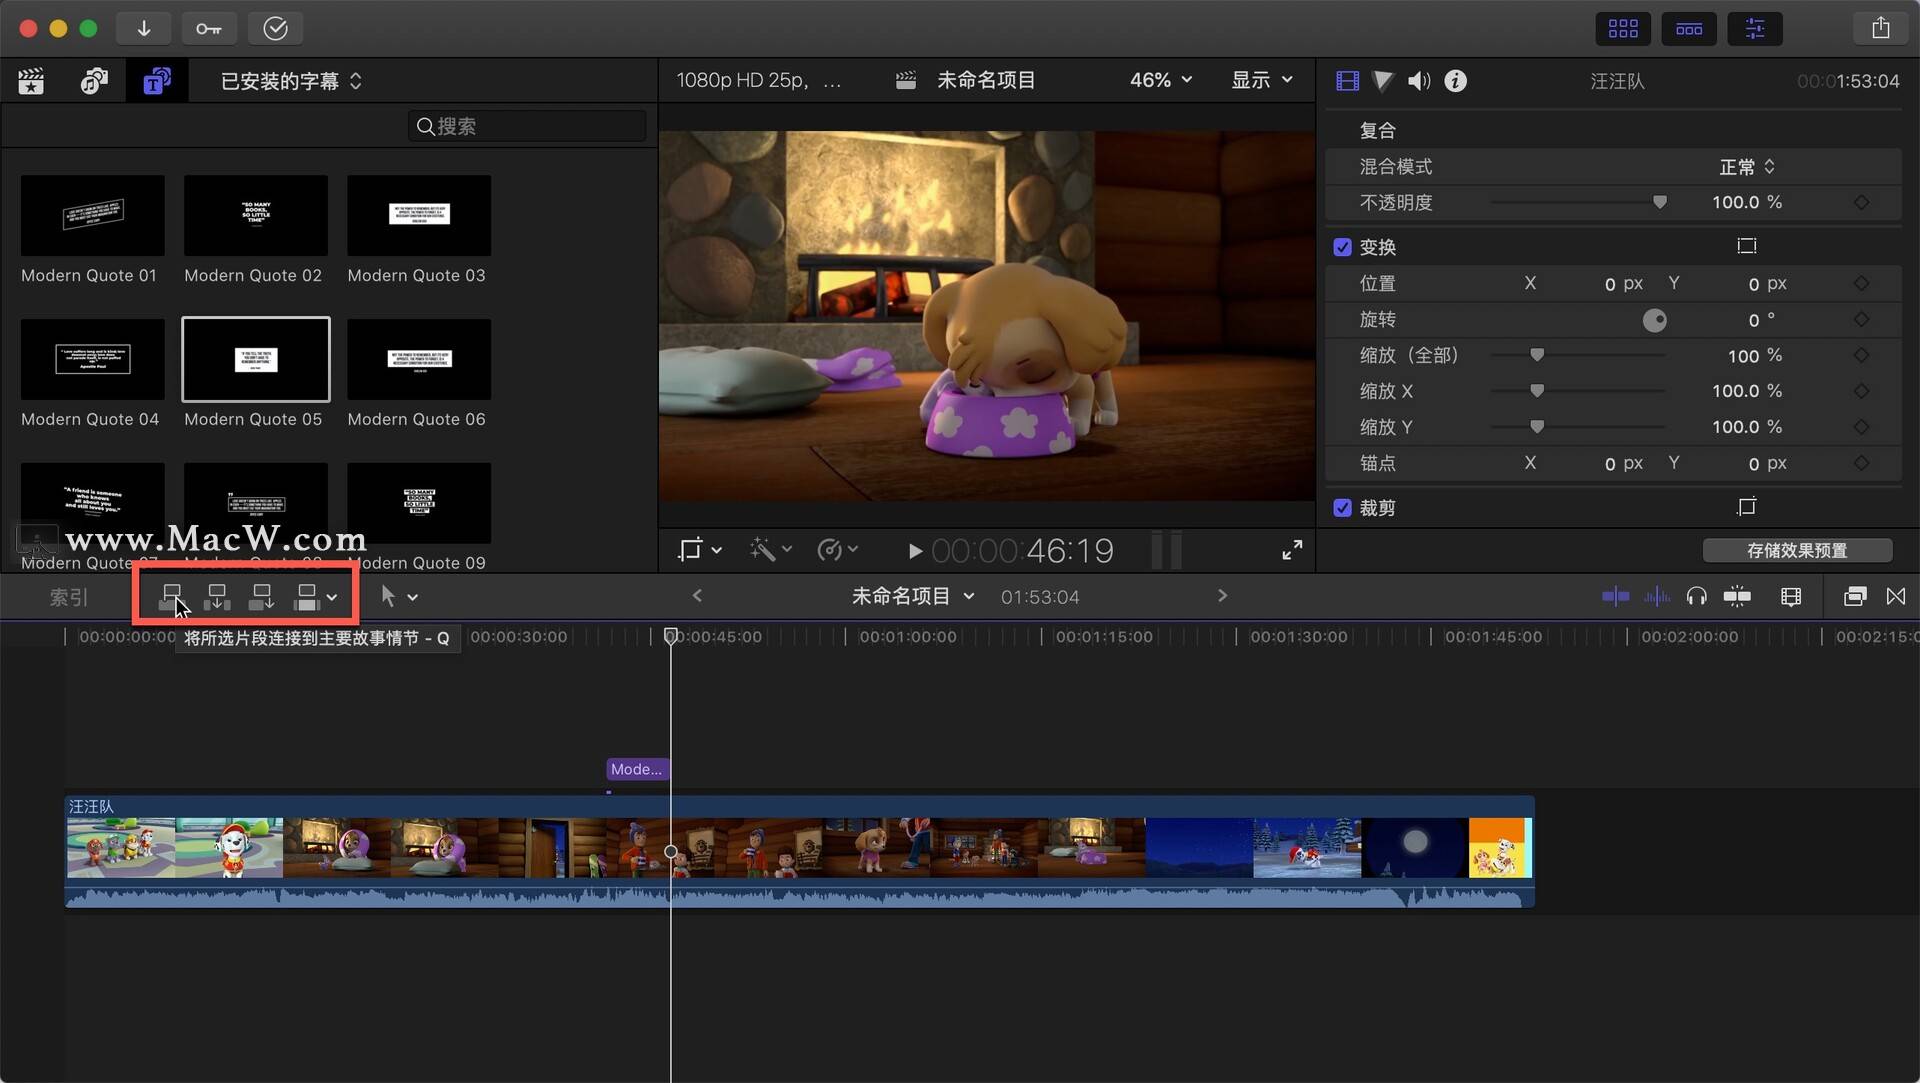Add a position Y keyframe for anchor row
Screen dimensions: 1920x1083
click(1861, 463)
